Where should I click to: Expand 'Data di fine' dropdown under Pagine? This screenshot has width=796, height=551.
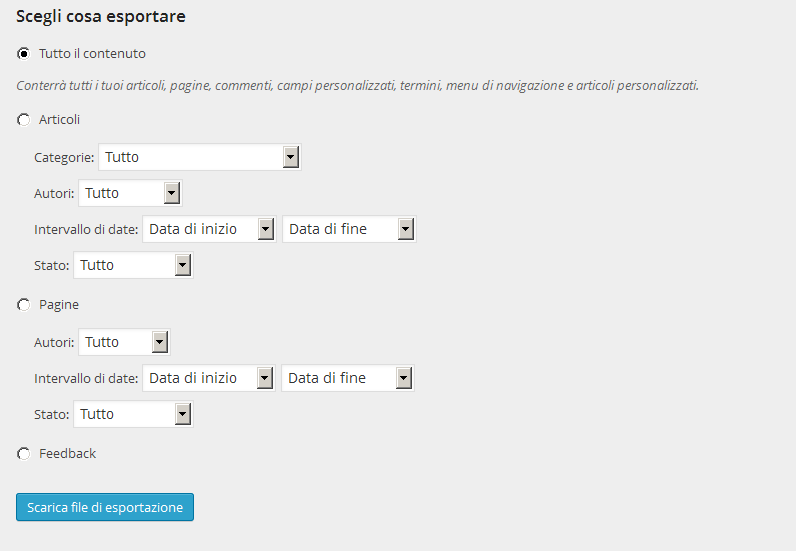[x=348, y=378]
